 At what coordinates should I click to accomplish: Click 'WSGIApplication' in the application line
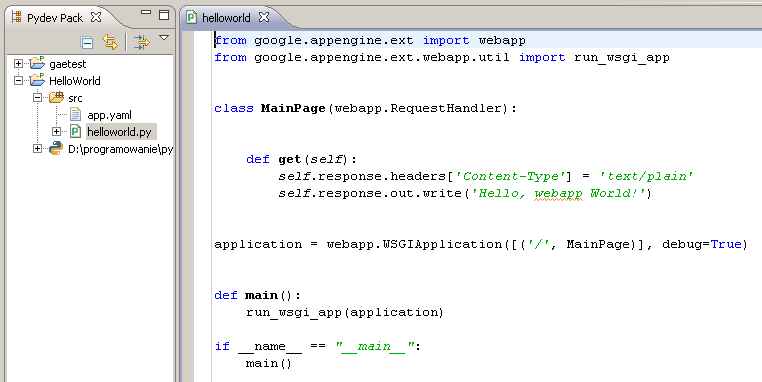click(x=443, y=244)
